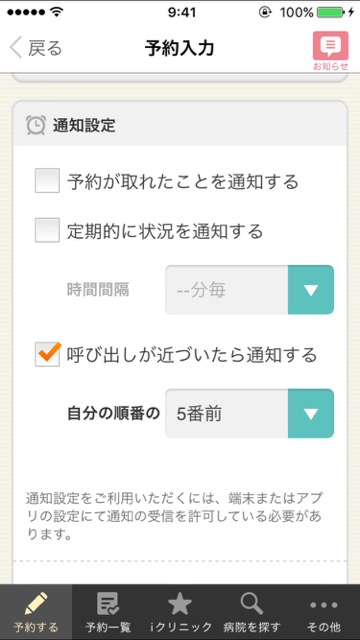The image size is (360, 640).
Task: Enable 定期的に状況を通知する checkbox
Action: pyautogui.click(x=47, y=230)
